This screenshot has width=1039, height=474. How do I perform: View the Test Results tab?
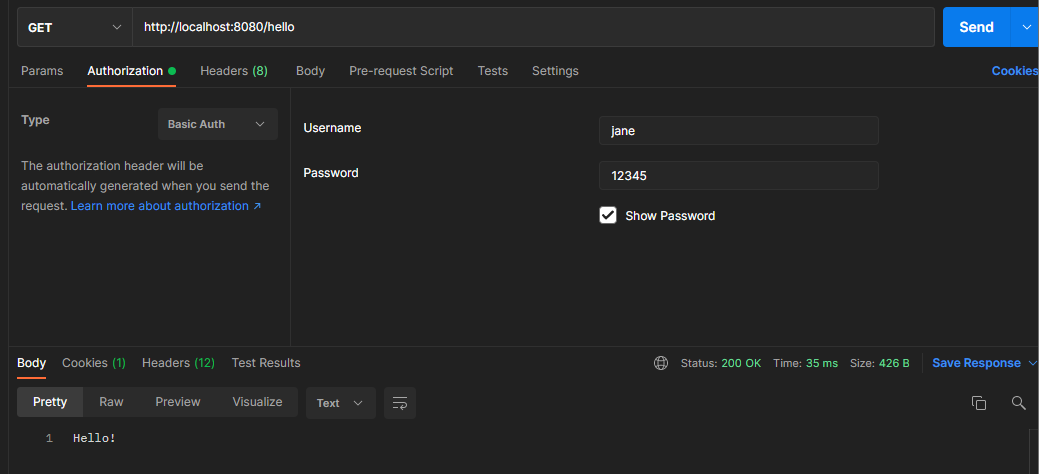point(266,363)
